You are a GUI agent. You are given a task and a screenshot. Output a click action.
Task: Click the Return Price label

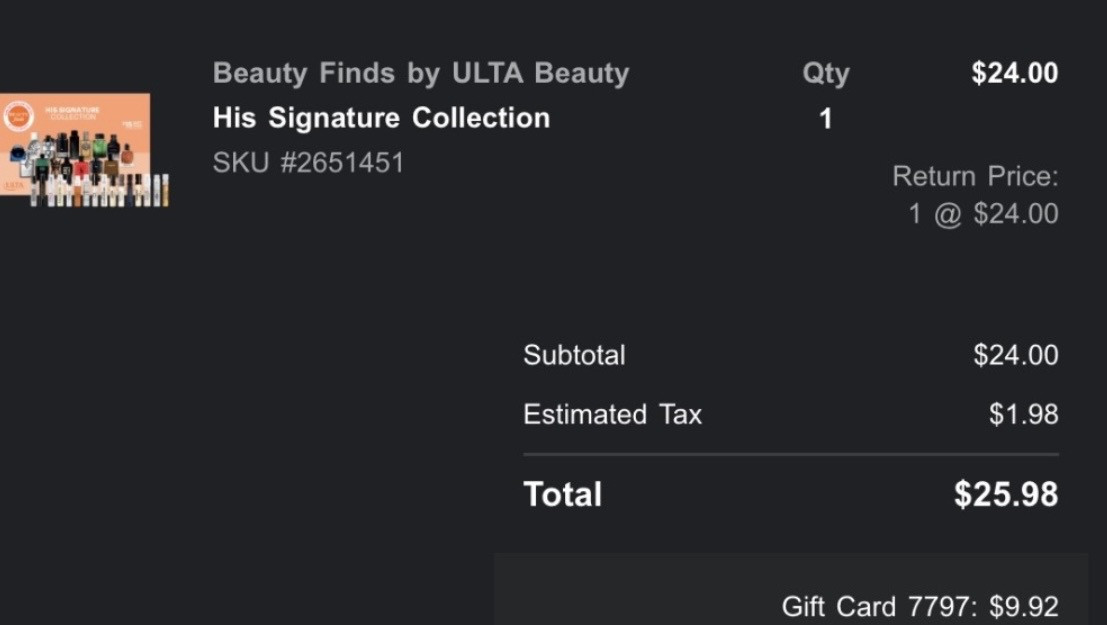[974, 177]
